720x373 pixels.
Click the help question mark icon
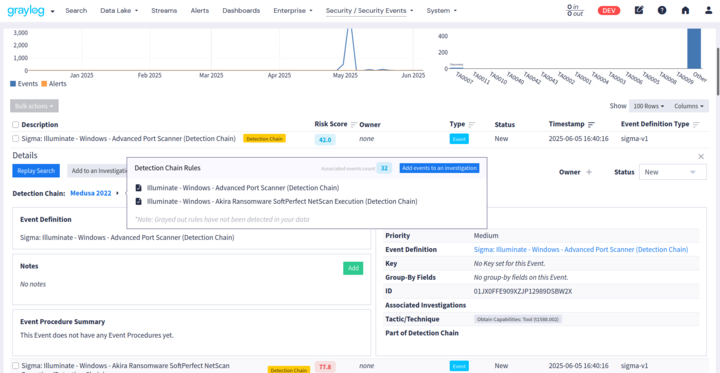662,10
